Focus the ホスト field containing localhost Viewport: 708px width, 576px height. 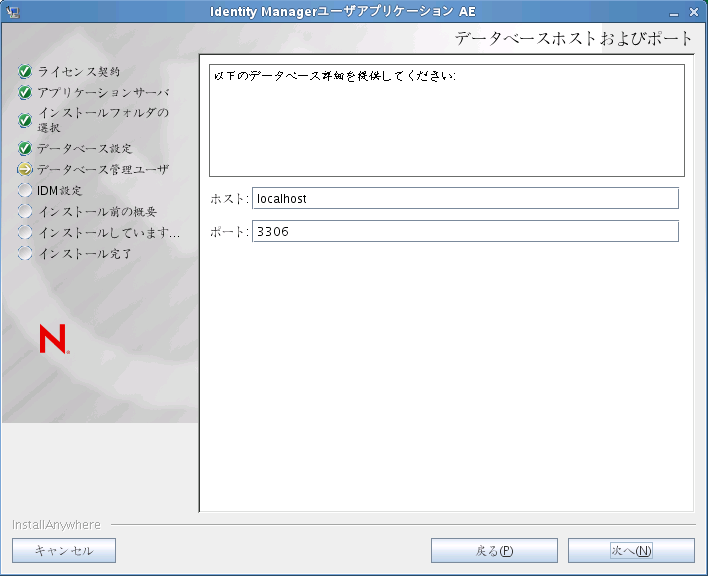[x=465, y=198]
